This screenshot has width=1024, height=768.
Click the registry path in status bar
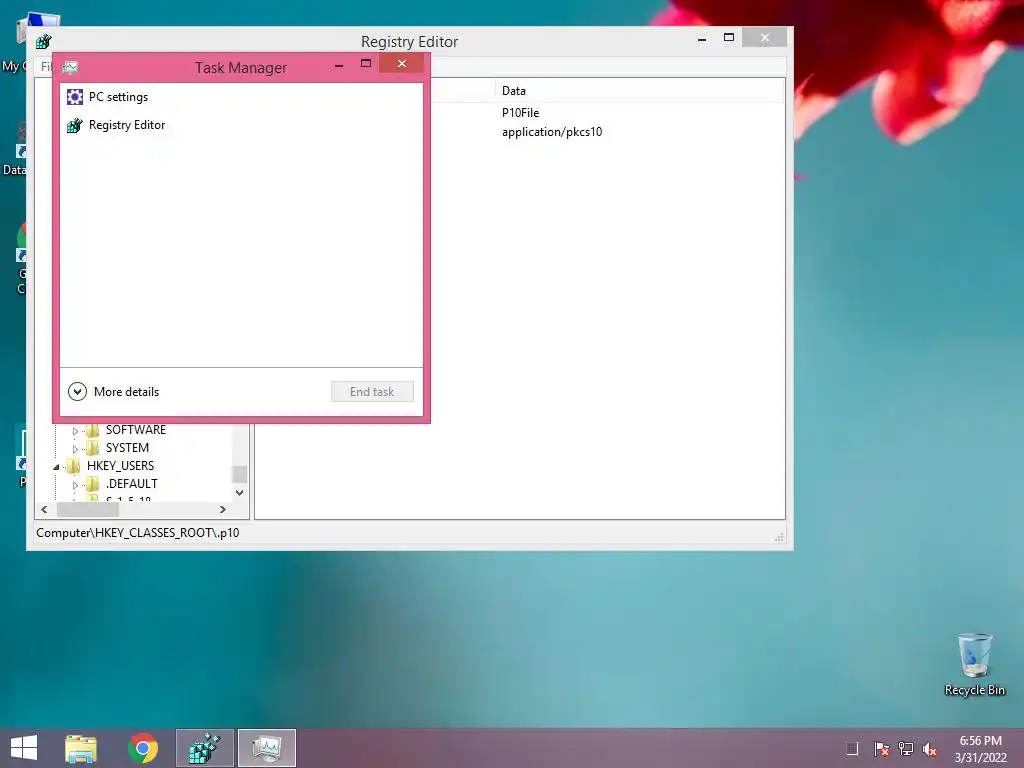click(x=138, y=532)
